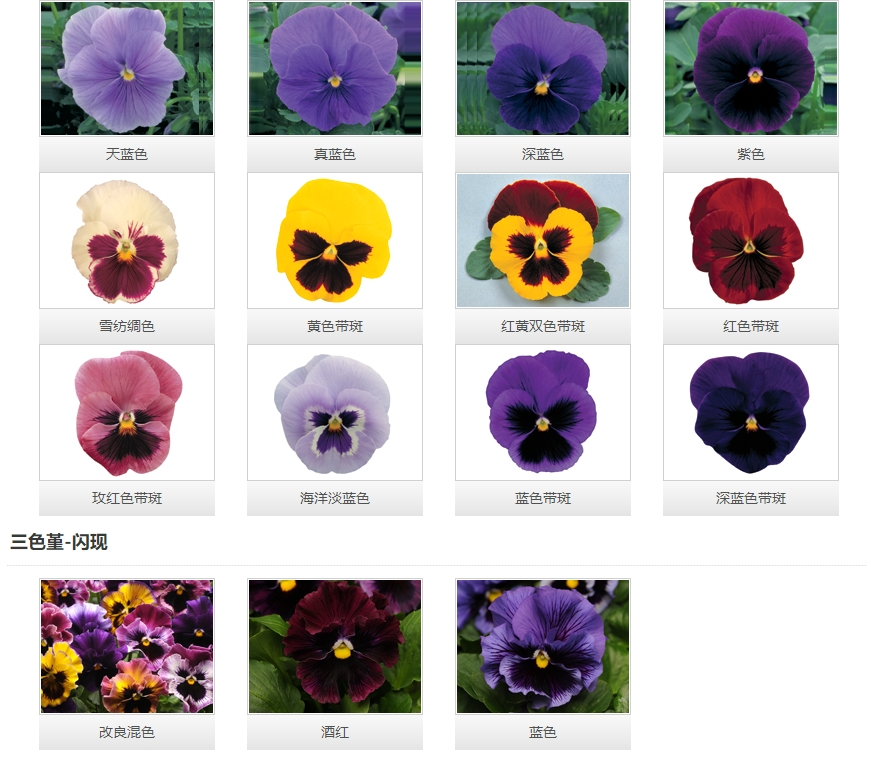Click the 三色堇-闪现 section heading
The width and height of the screenshot is (876, 758).
[59, 542]
